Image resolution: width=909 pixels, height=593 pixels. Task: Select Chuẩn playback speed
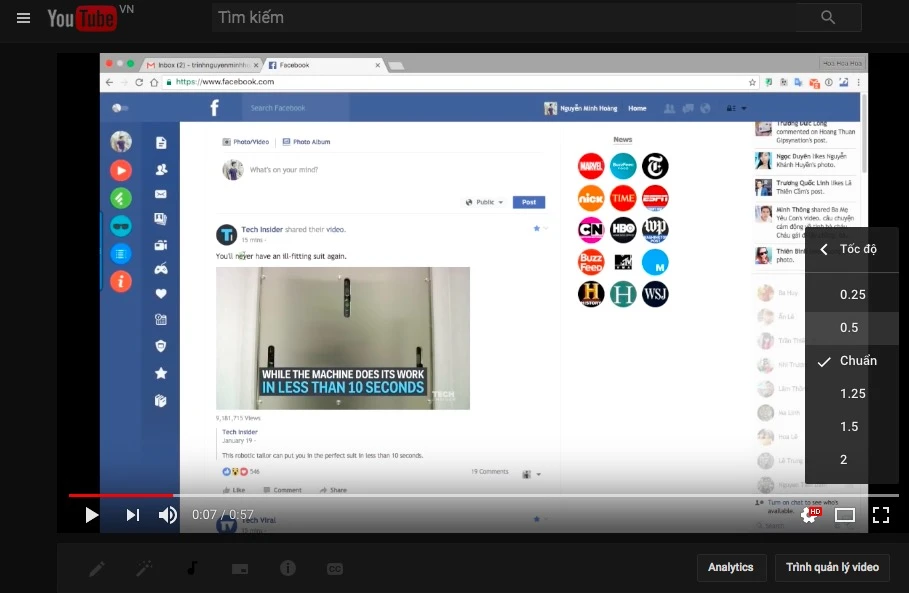tap(858, 360)
